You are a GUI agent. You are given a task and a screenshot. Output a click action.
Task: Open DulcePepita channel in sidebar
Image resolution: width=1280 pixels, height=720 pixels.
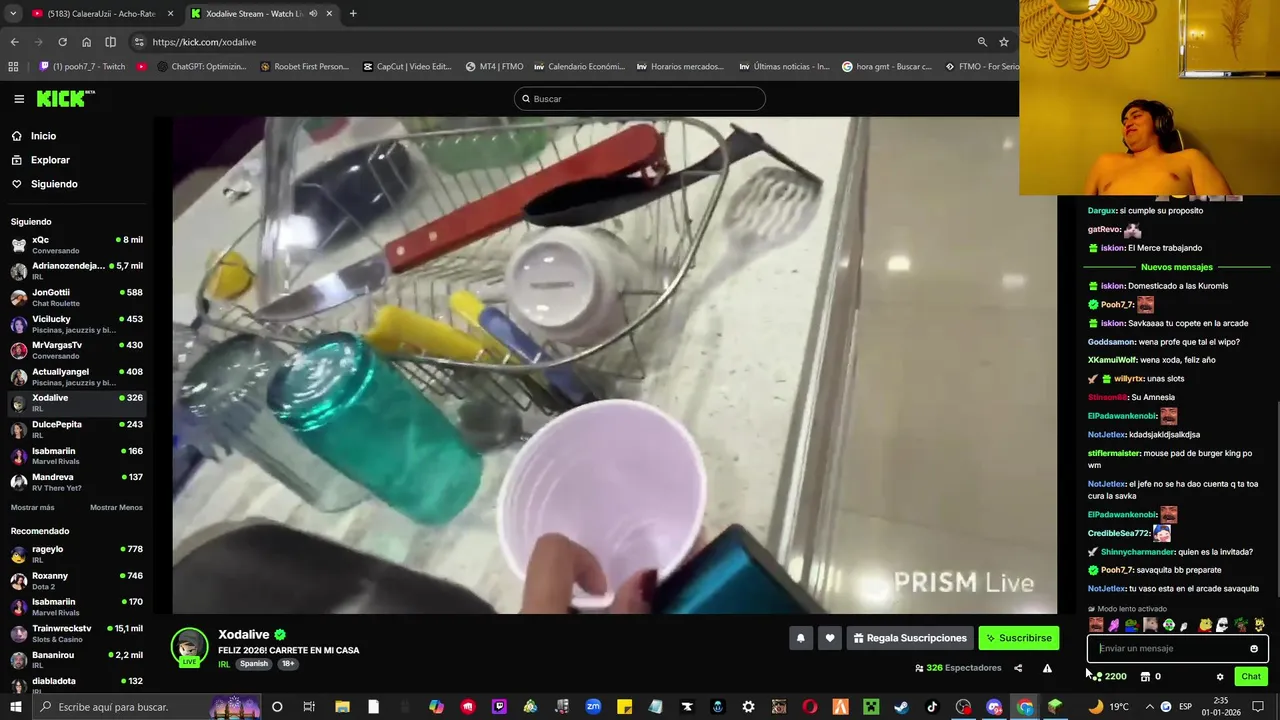click(76, 429)
